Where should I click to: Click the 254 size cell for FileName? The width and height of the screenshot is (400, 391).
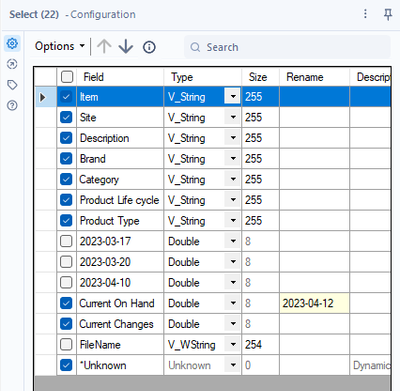tap(260, 345)
